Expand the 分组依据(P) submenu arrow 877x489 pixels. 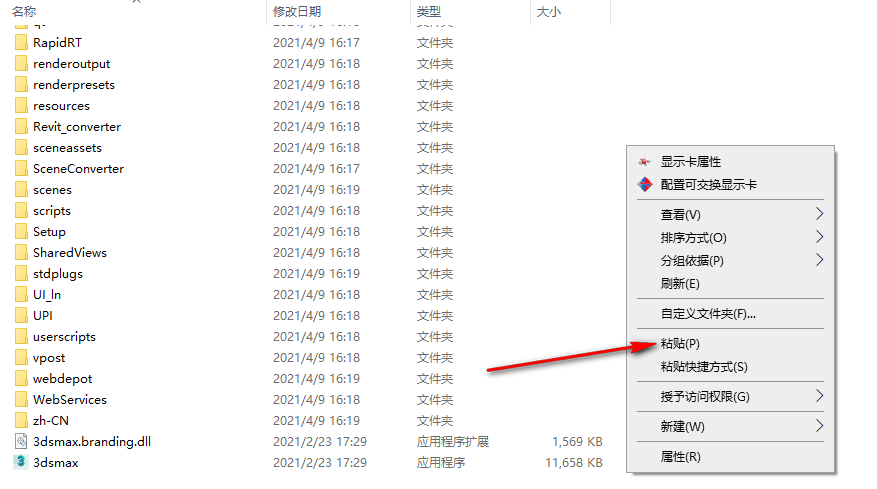tap(819, 260)
